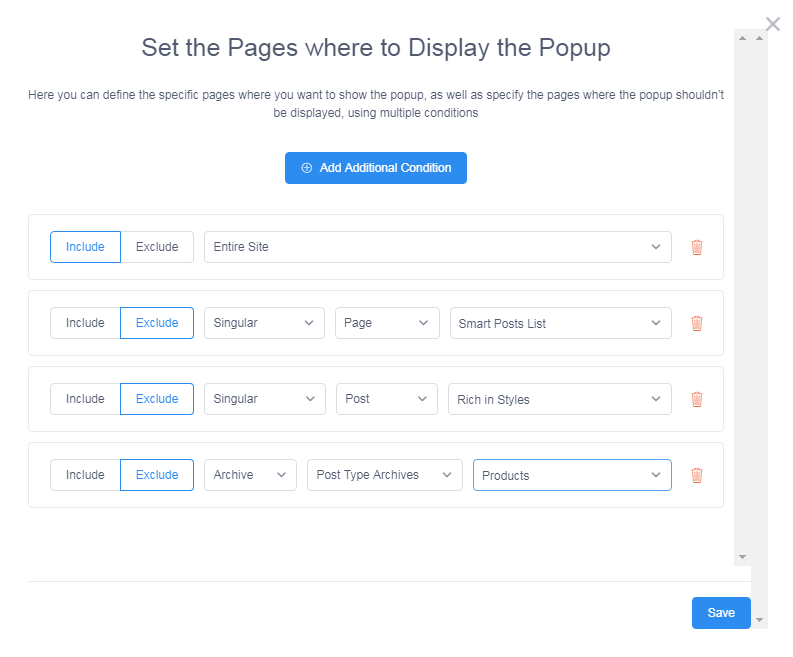Viewport: 793px width, 657px height.
Task: Delete the Smart Posts List condition
Action: [696, 323]
